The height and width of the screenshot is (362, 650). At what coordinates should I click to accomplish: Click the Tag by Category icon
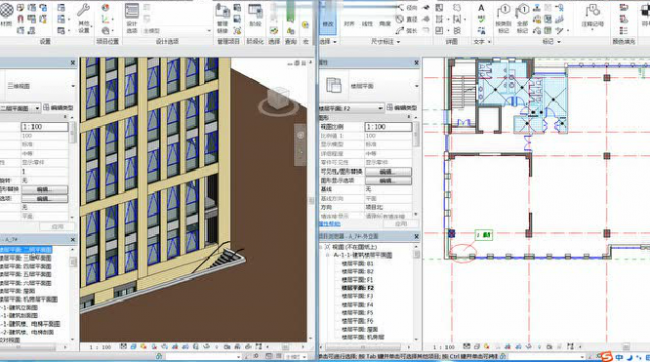click(503, 18)
